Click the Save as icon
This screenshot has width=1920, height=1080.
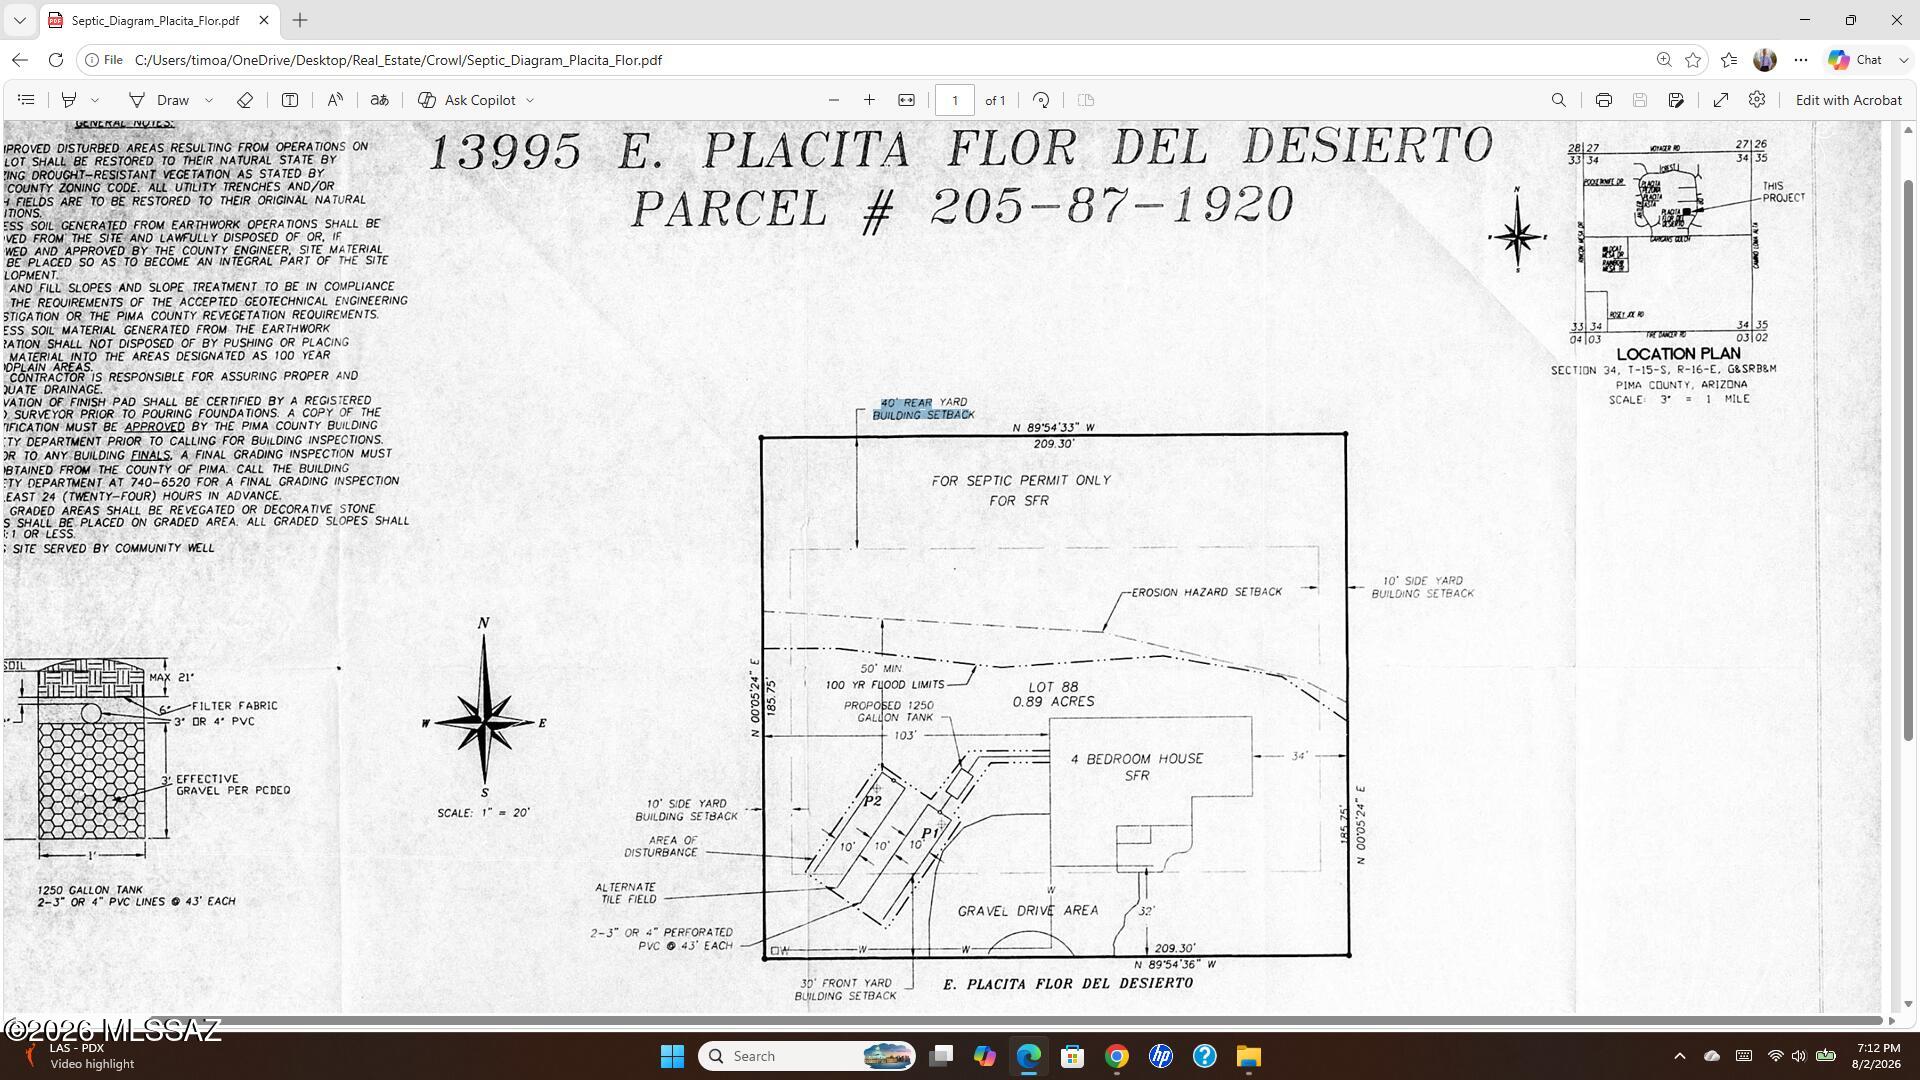1676,100
